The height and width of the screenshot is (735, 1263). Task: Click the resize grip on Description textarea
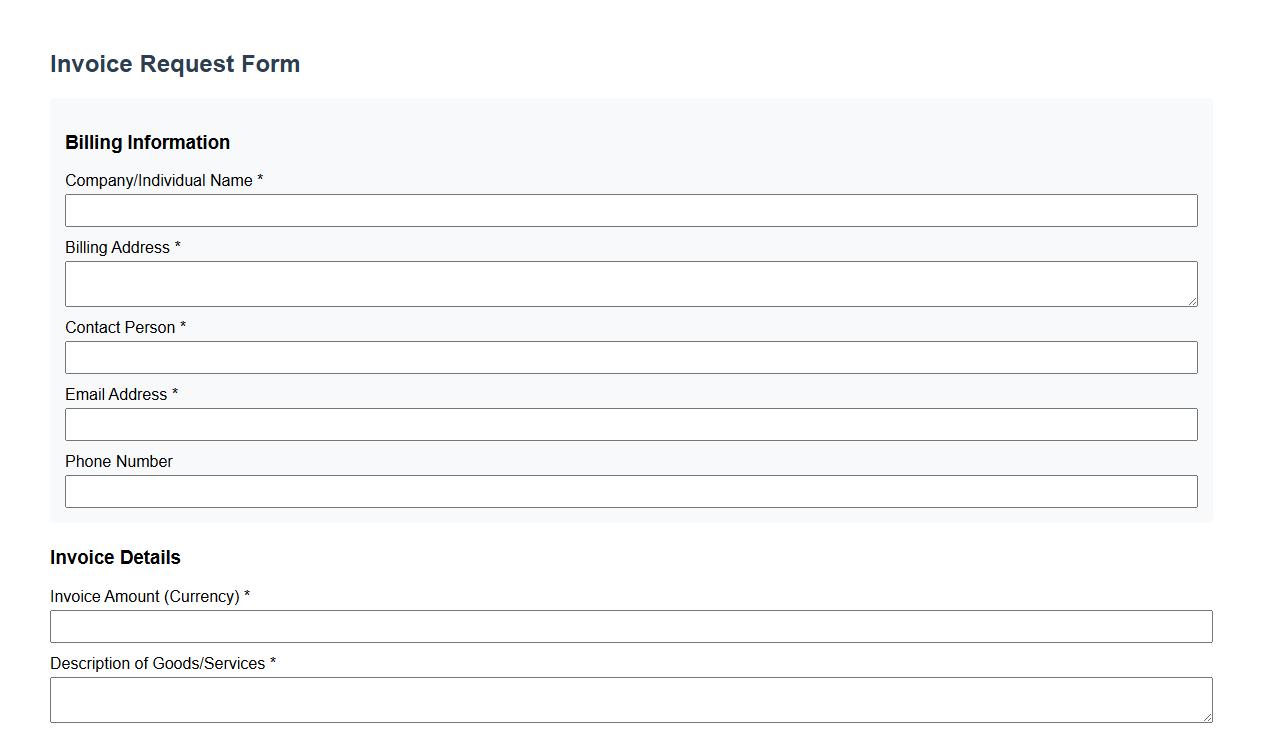click(x=1208, y=719)
